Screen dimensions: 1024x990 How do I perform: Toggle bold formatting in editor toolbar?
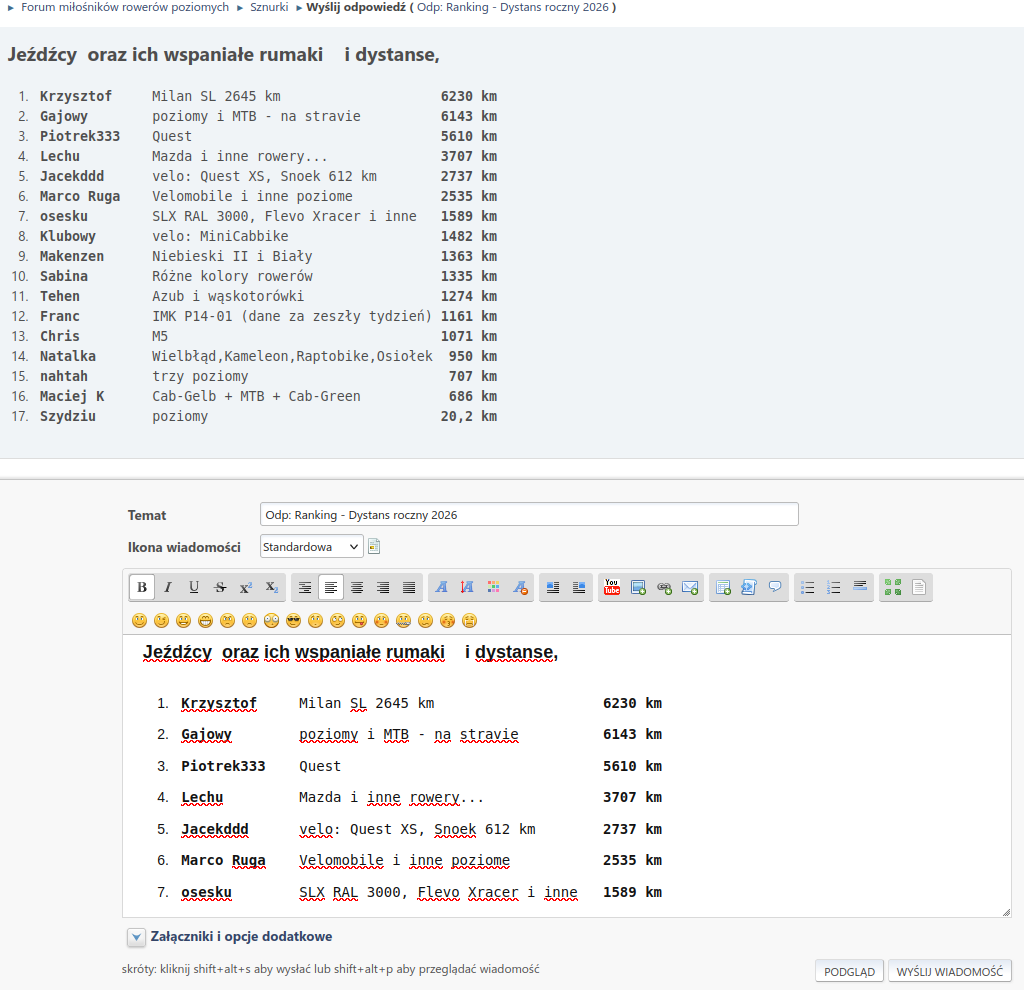tap(142, 587)
